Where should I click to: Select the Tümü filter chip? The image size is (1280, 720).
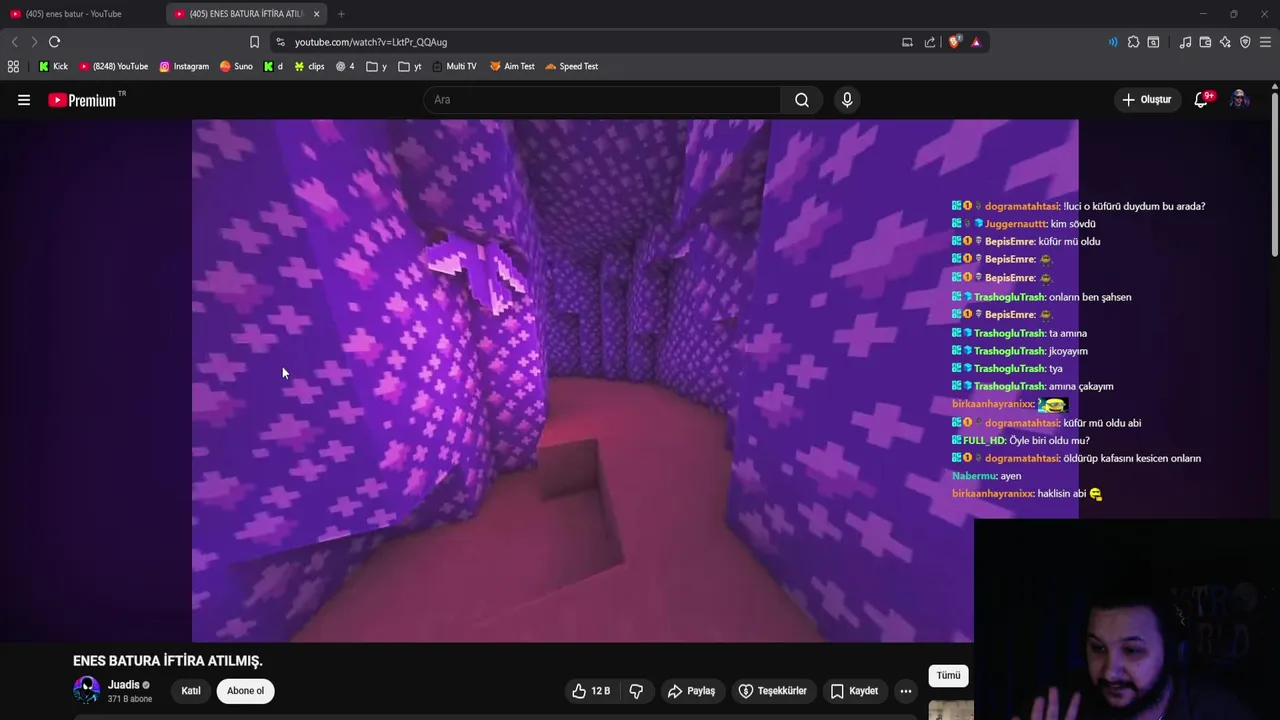[x=948, y=676]
